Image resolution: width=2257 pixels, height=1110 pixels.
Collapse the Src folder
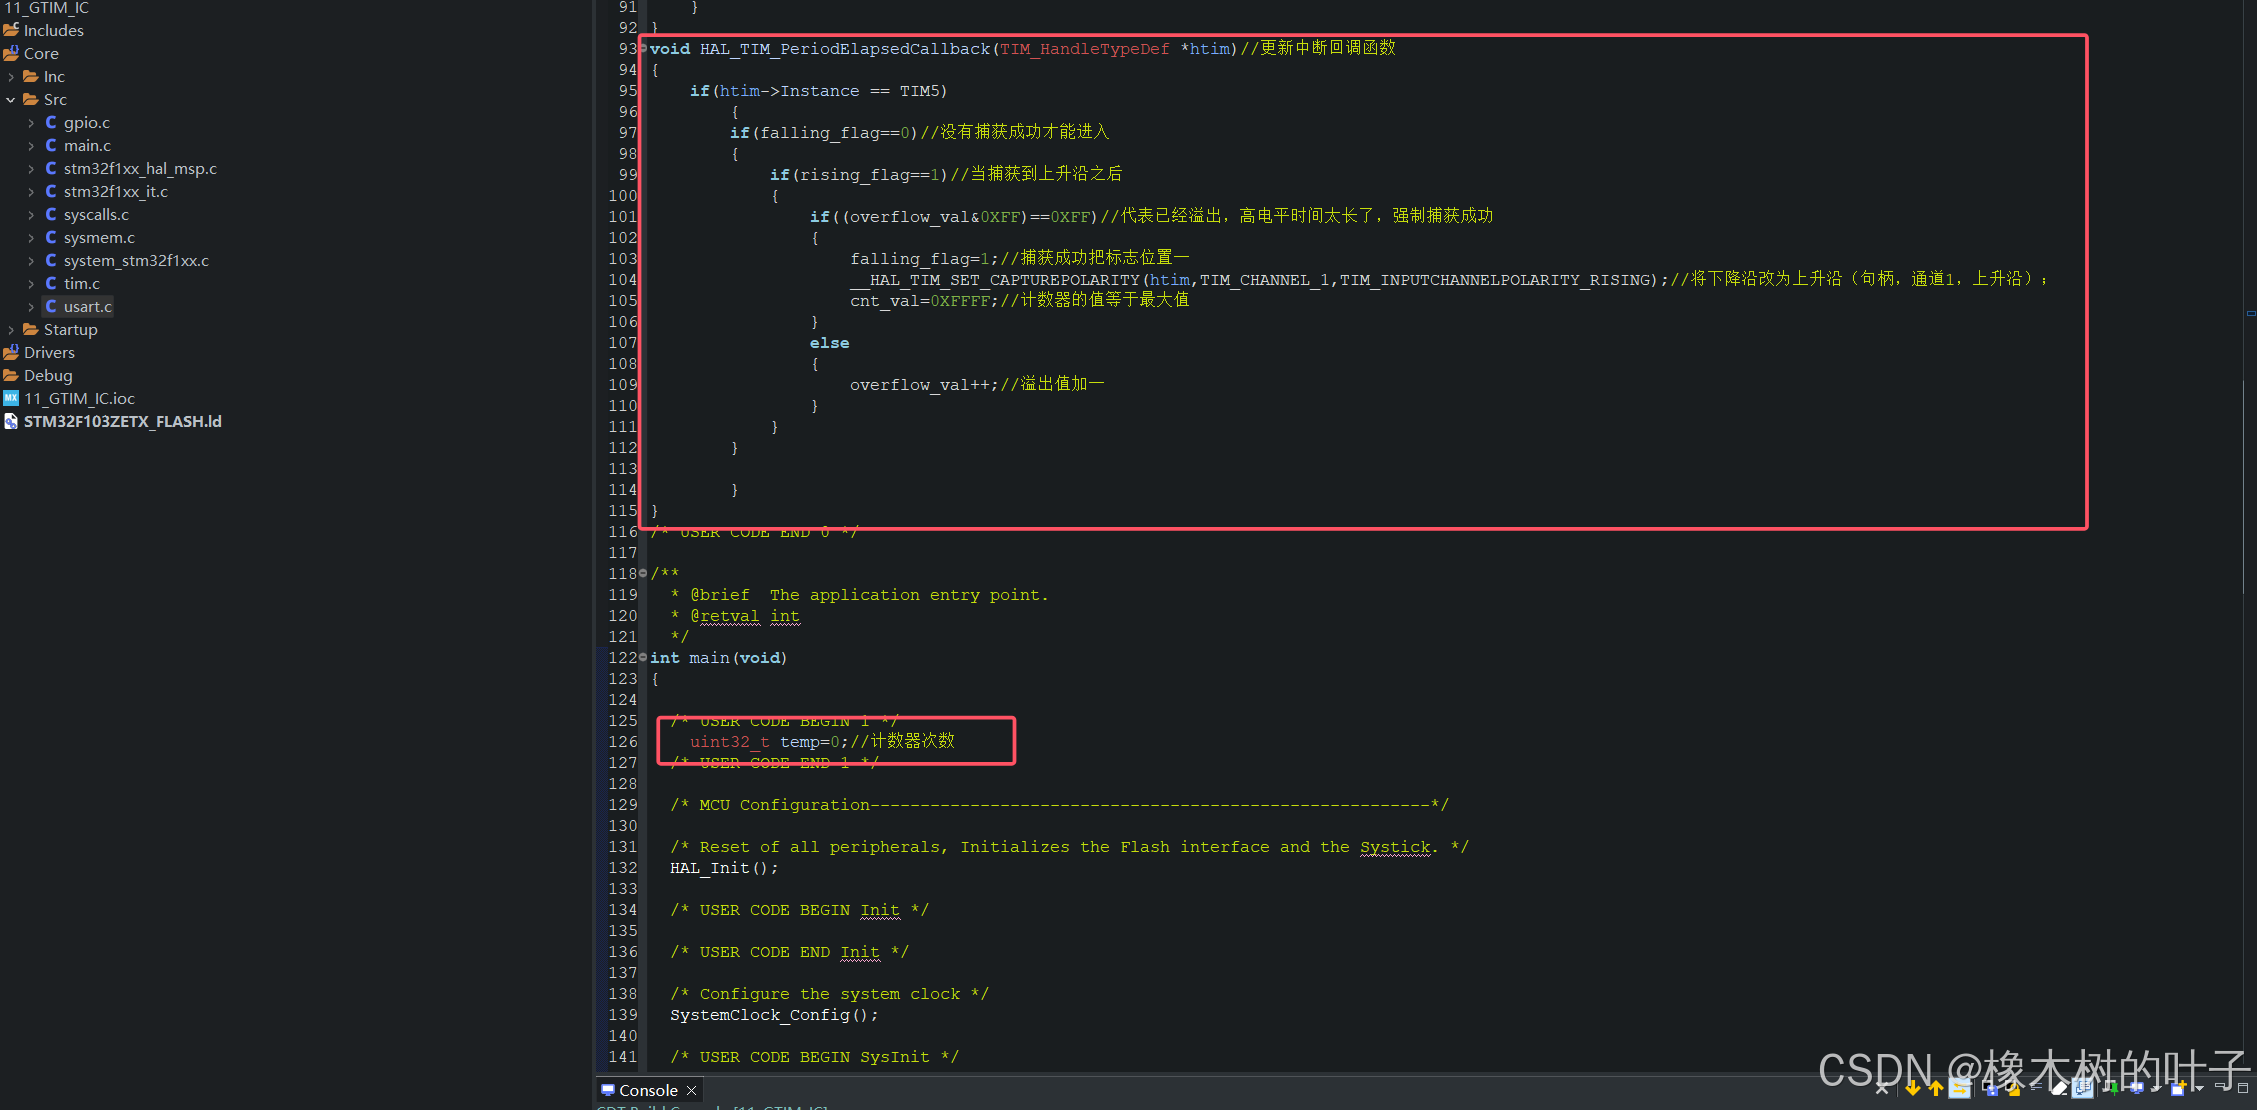tap(11, 100)
